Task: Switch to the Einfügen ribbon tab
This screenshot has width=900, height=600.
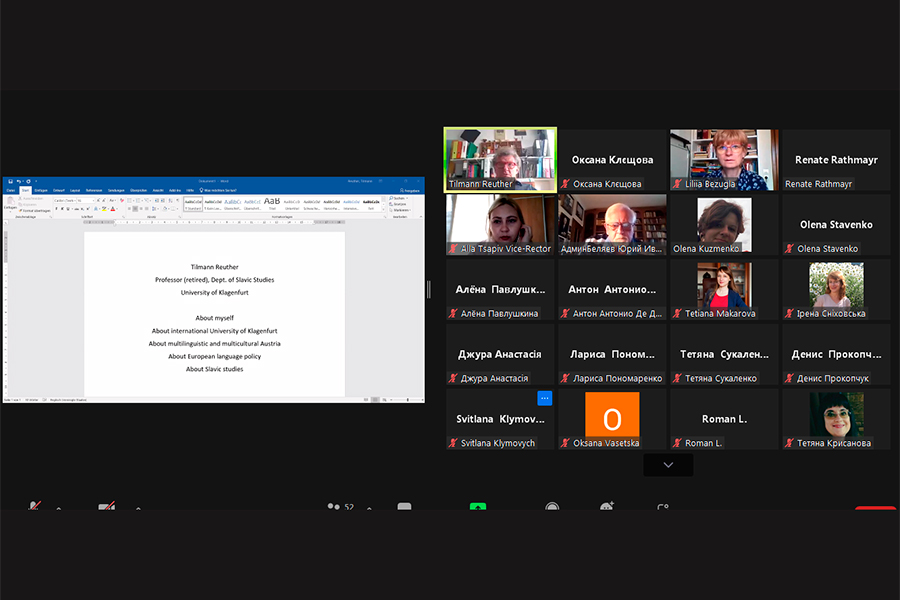Action: 41,190
